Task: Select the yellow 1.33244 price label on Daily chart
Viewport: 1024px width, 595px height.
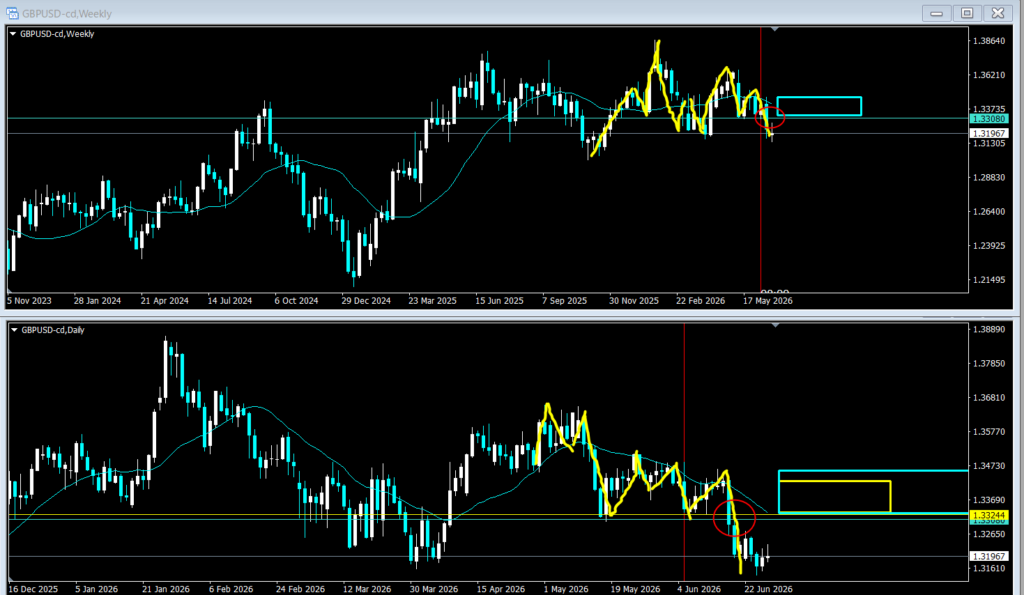Action: (989, 515)
